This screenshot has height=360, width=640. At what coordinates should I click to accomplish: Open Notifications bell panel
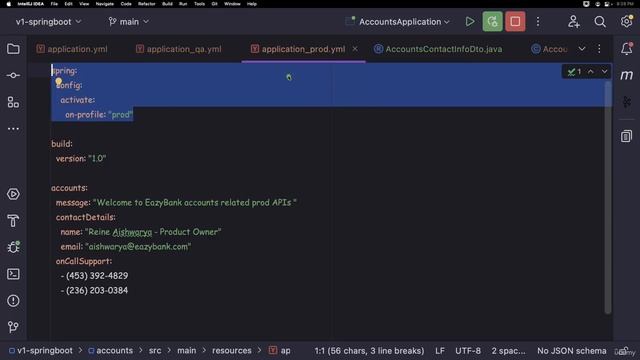[627, 49]
